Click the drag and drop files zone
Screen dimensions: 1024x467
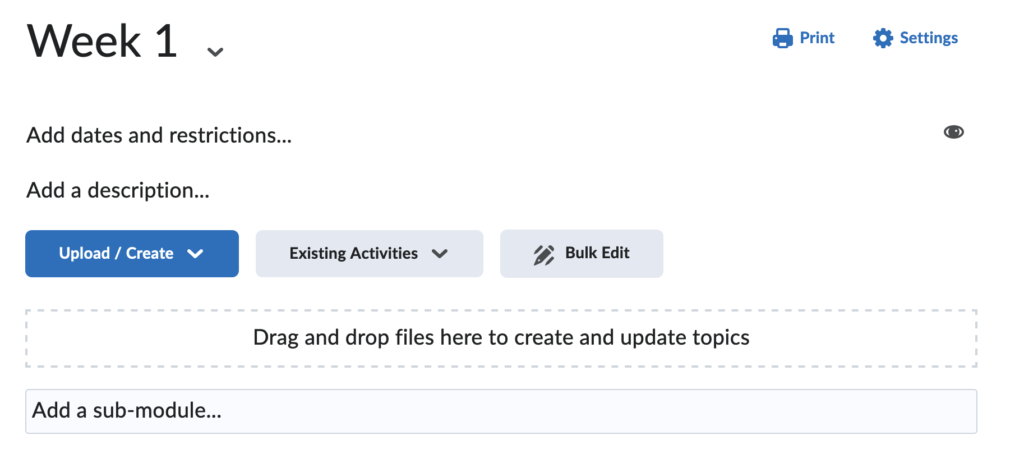point(501,338)
